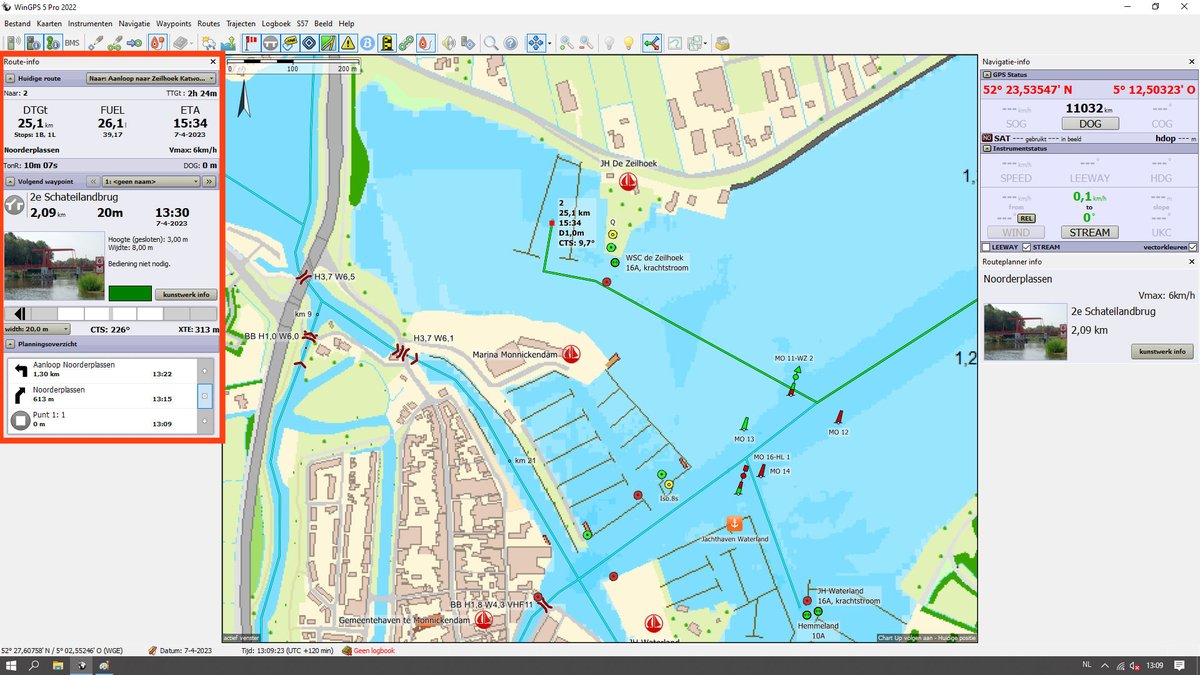Open the 'Naar: Aanloop naar Zeilhoek' route dropdown
The image size is (1200, 675).
152,77
